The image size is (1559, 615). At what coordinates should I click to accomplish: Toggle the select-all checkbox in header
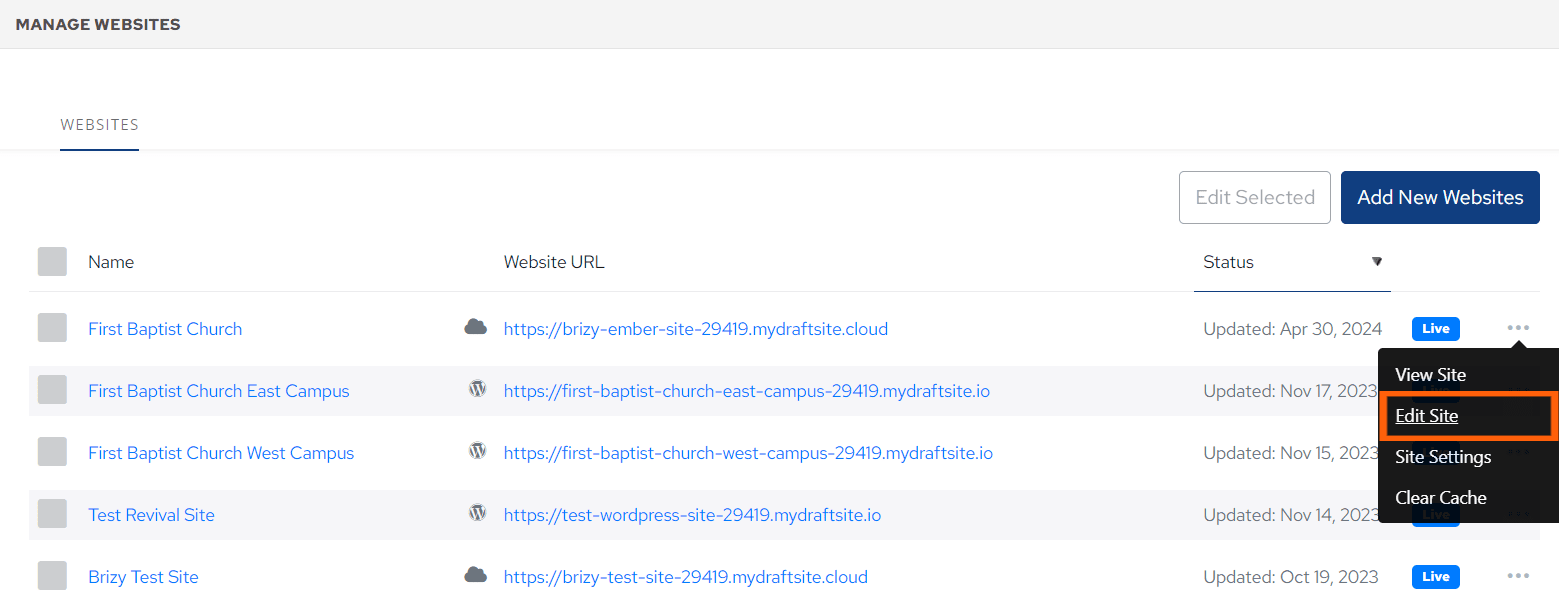click(52, 262)
